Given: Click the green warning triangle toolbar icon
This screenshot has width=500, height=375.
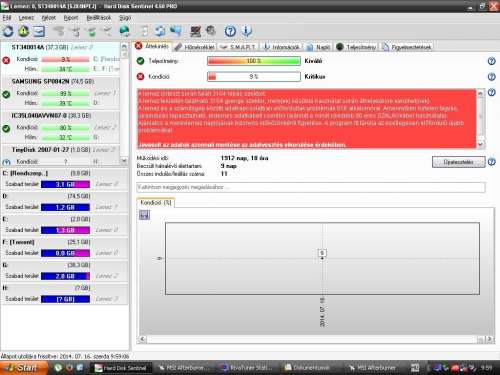Looking at the screenshot, I should (x=23, y=31).
